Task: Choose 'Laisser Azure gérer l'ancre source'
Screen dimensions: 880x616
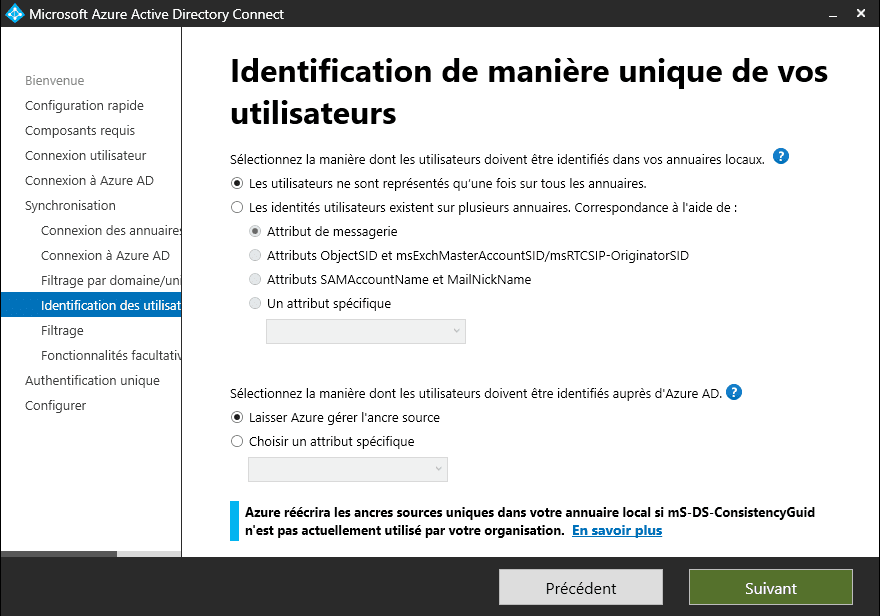Action: coord(237,417)
